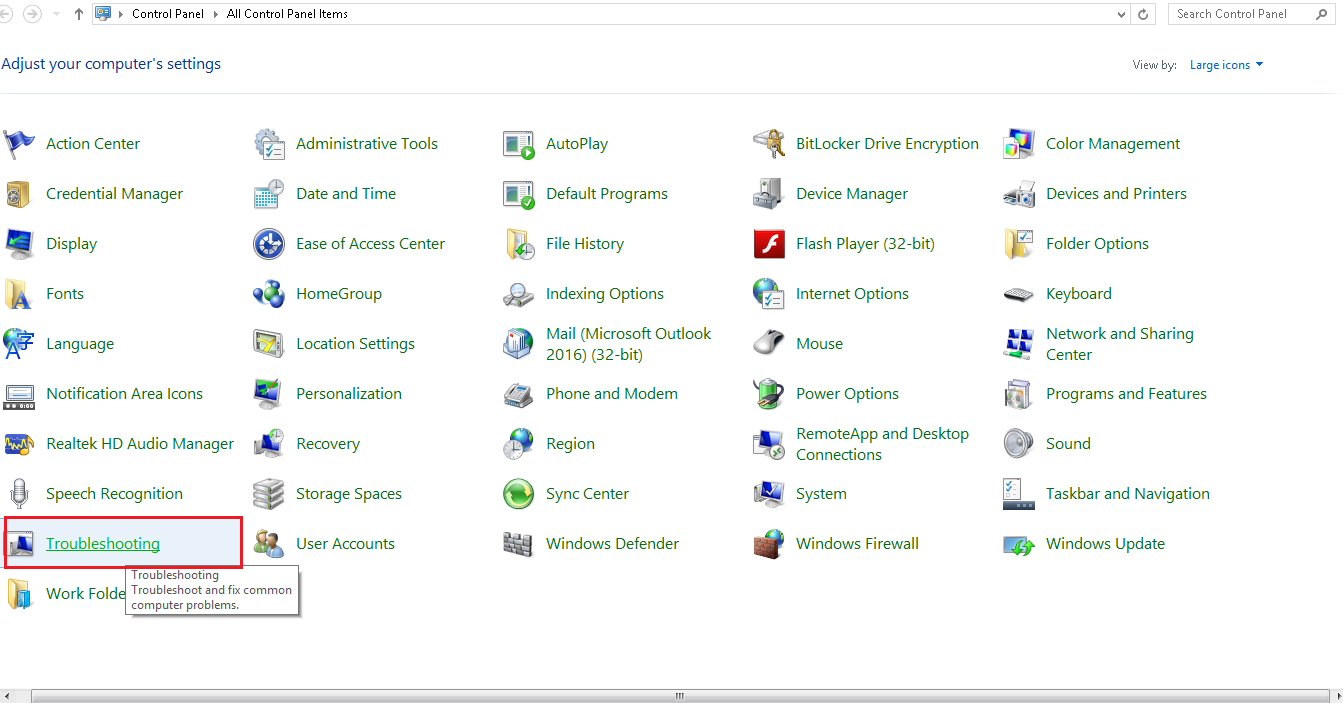Click the Windows Firewall brick wall icon
The image size is (1343, 703).
[768, 544]
